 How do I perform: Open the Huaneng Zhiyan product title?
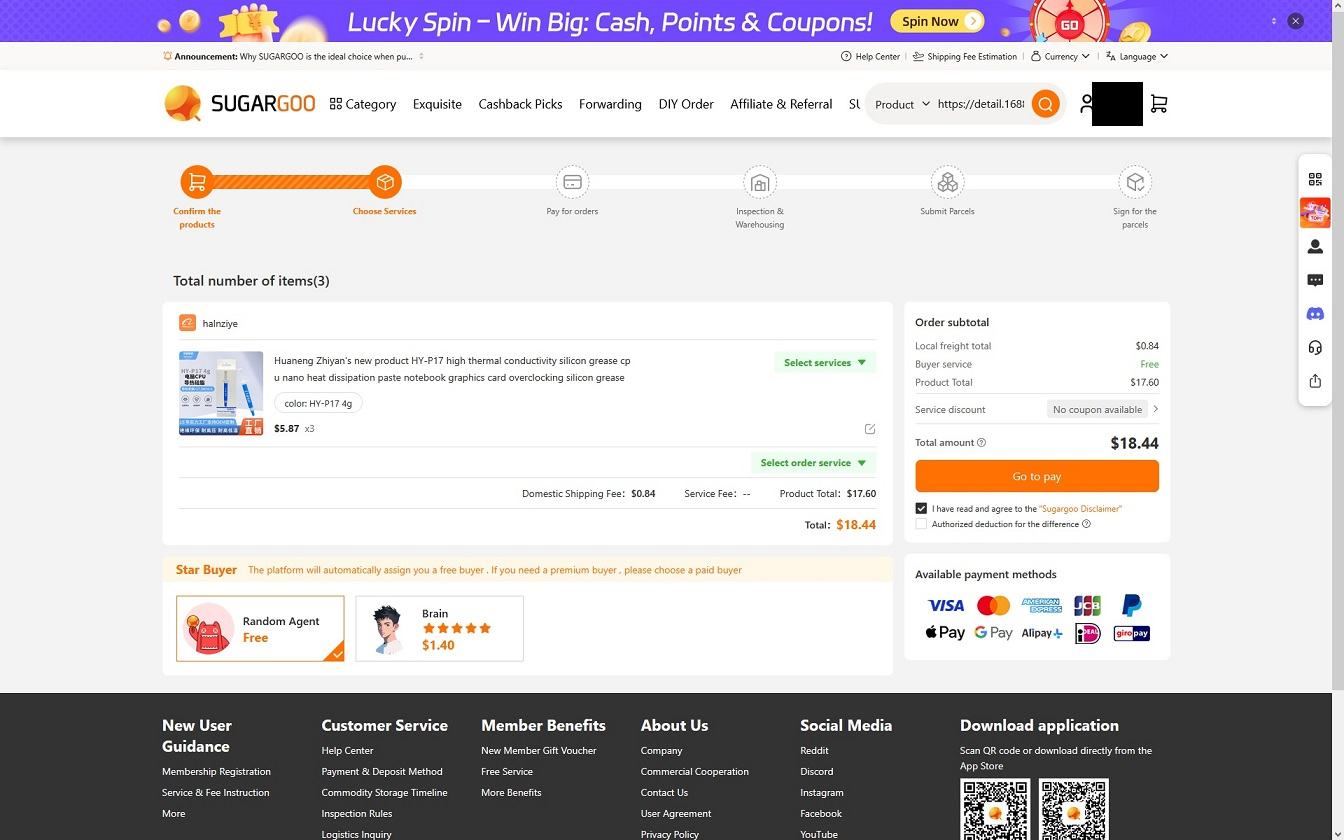(x=452, y=369)
